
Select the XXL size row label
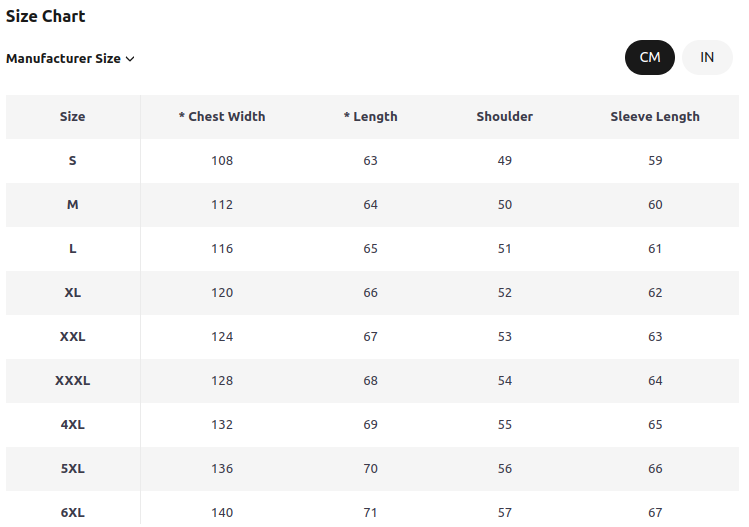click(x=73, y=336)
